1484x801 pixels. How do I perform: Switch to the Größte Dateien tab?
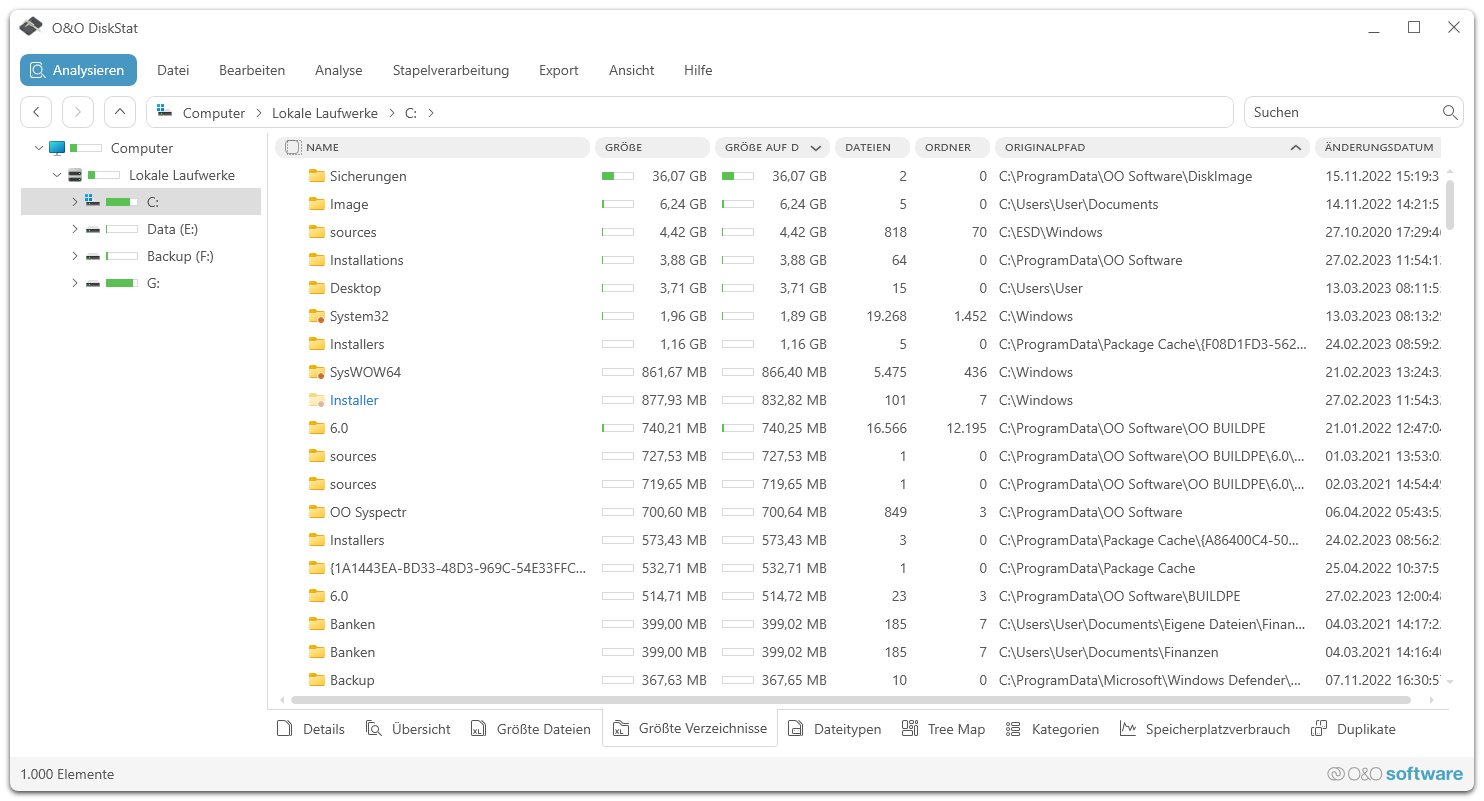tap(531, 729)
